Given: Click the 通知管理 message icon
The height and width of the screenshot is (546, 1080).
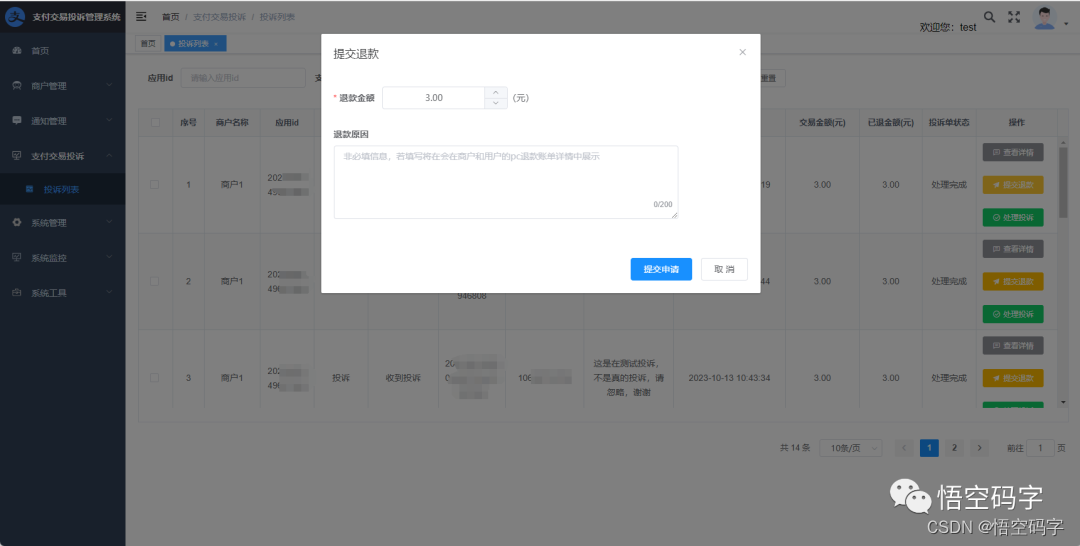Looking at the screenshot, I should point(17,120).
